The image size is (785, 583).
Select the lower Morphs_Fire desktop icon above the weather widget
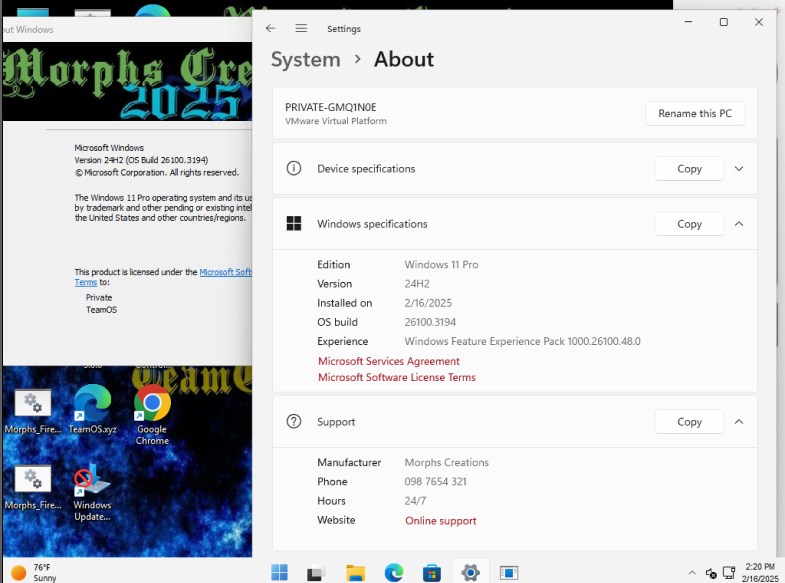click(33, 487)
